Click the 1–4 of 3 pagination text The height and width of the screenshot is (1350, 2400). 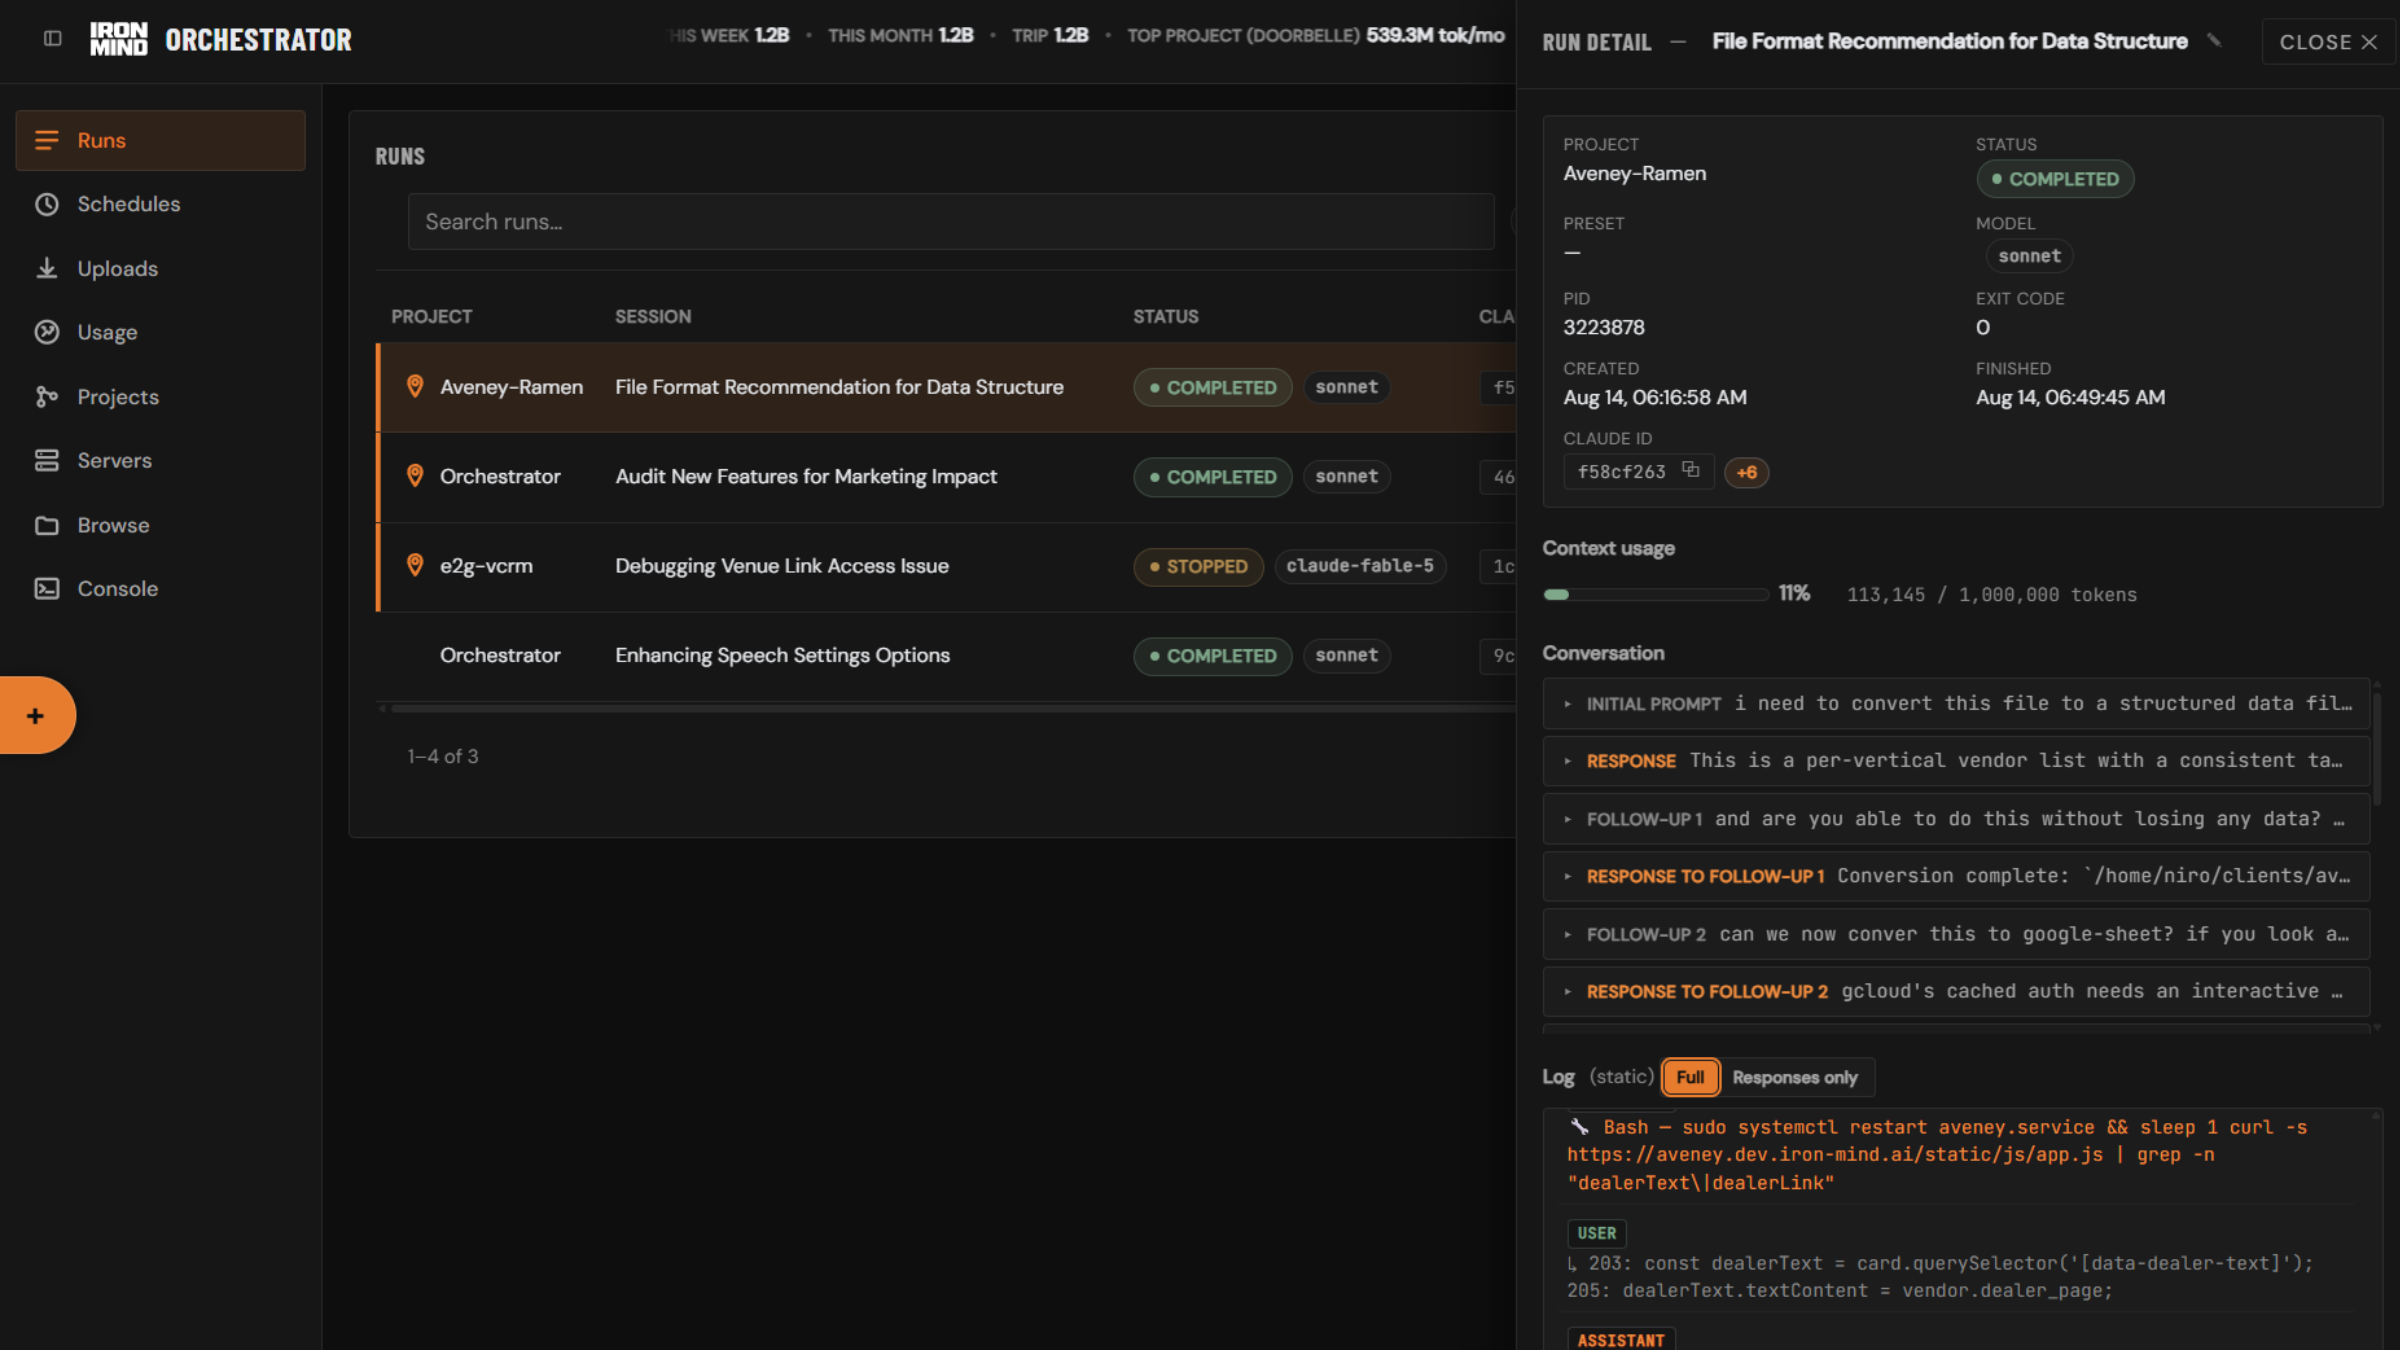442,756
